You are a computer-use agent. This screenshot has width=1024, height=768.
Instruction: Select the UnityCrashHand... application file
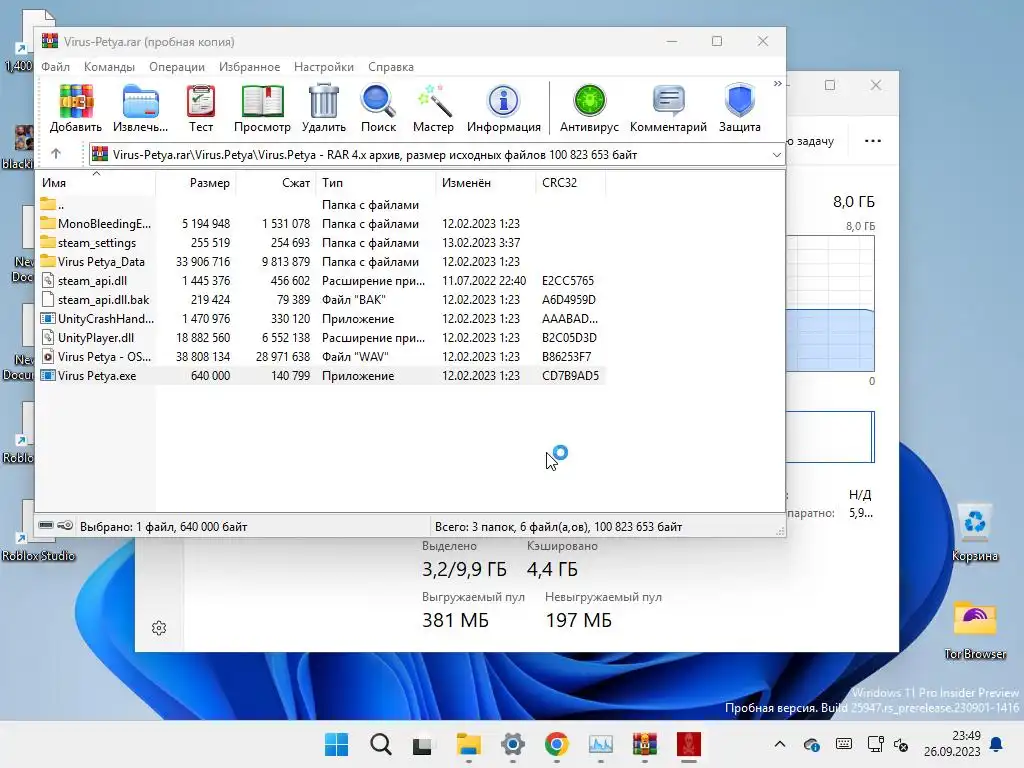[320, 318]
